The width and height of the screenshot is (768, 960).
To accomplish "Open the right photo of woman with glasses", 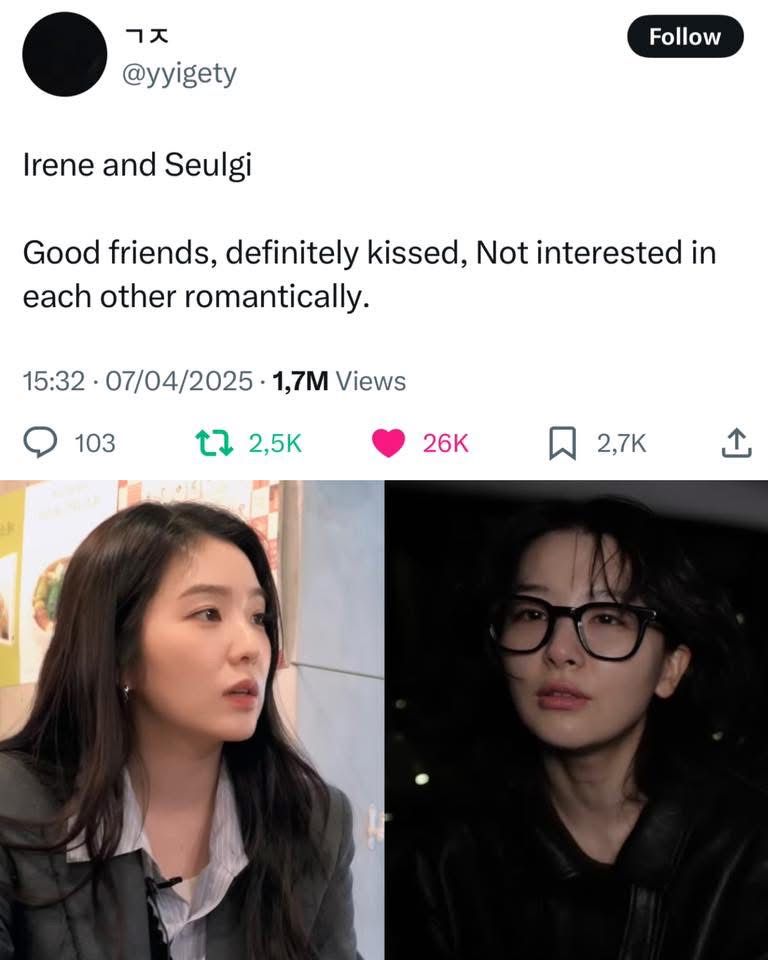I will [576, 720].
